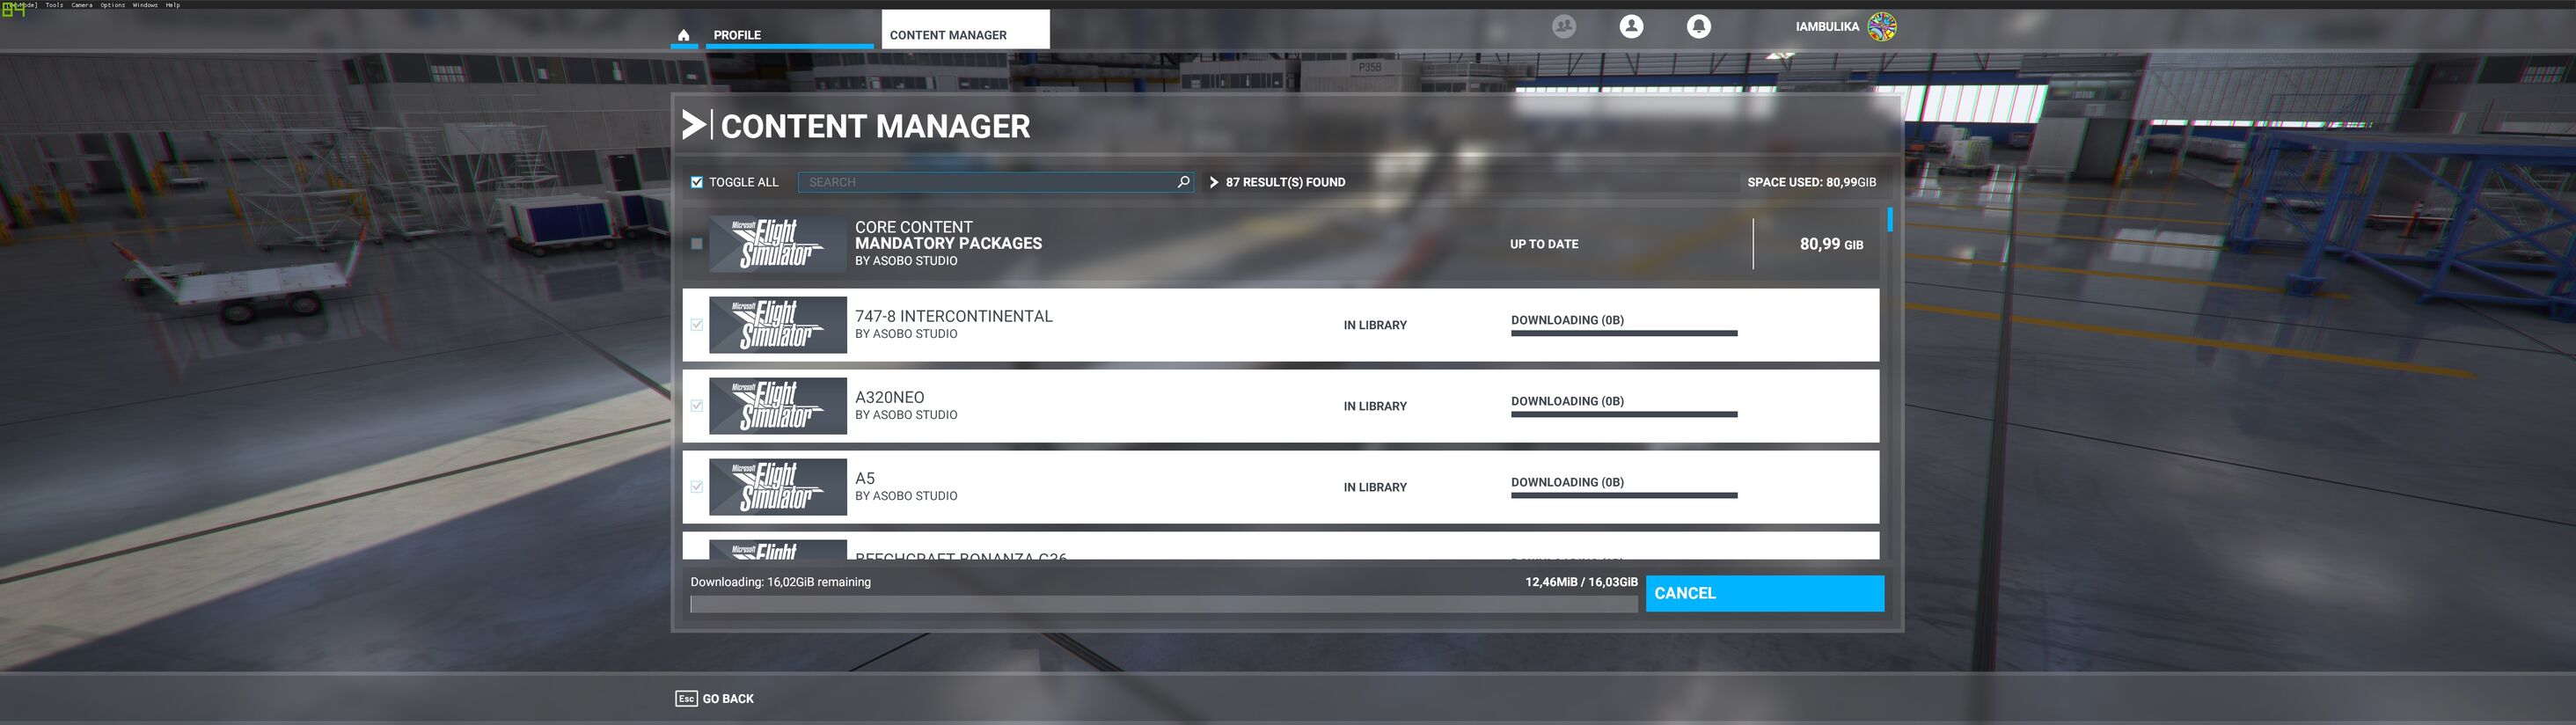
Task: Open the IAMBULIKA gamer avatar
Action: tap(1882, 27)
